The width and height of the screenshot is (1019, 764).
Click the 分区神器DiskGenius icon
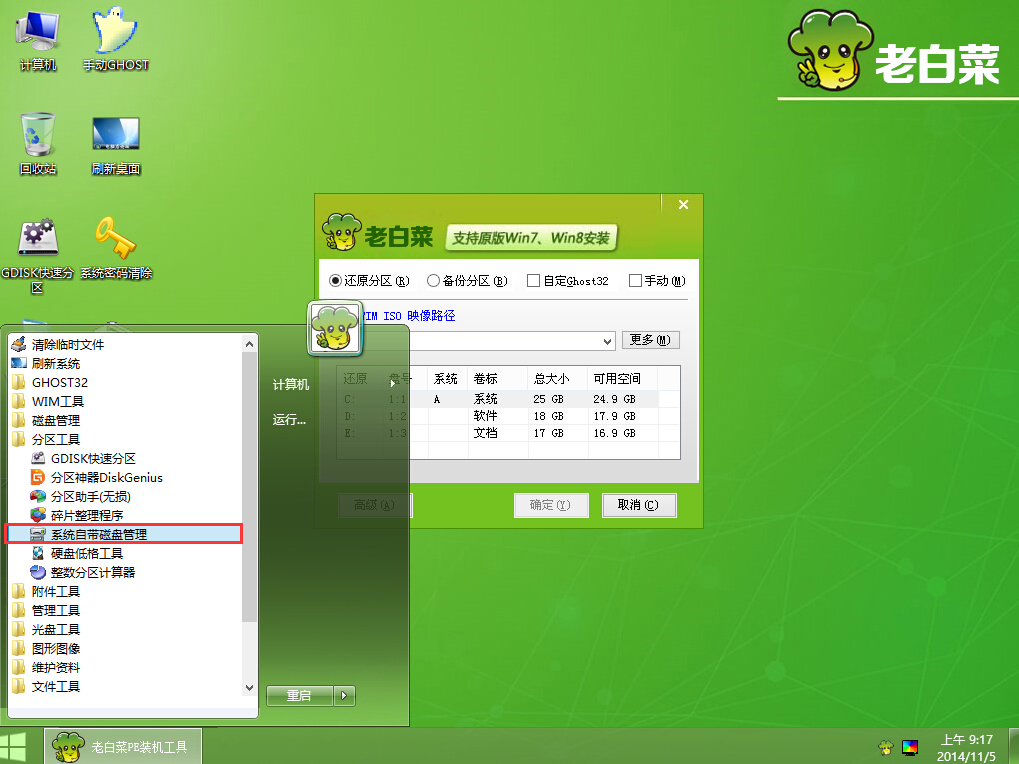click(x=38, y=478)
